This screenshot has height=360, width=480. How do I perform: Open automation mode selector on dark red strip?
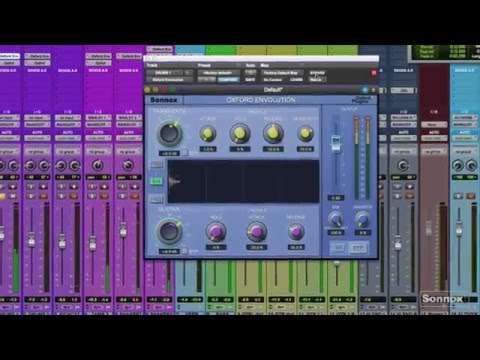click(434, 138)
